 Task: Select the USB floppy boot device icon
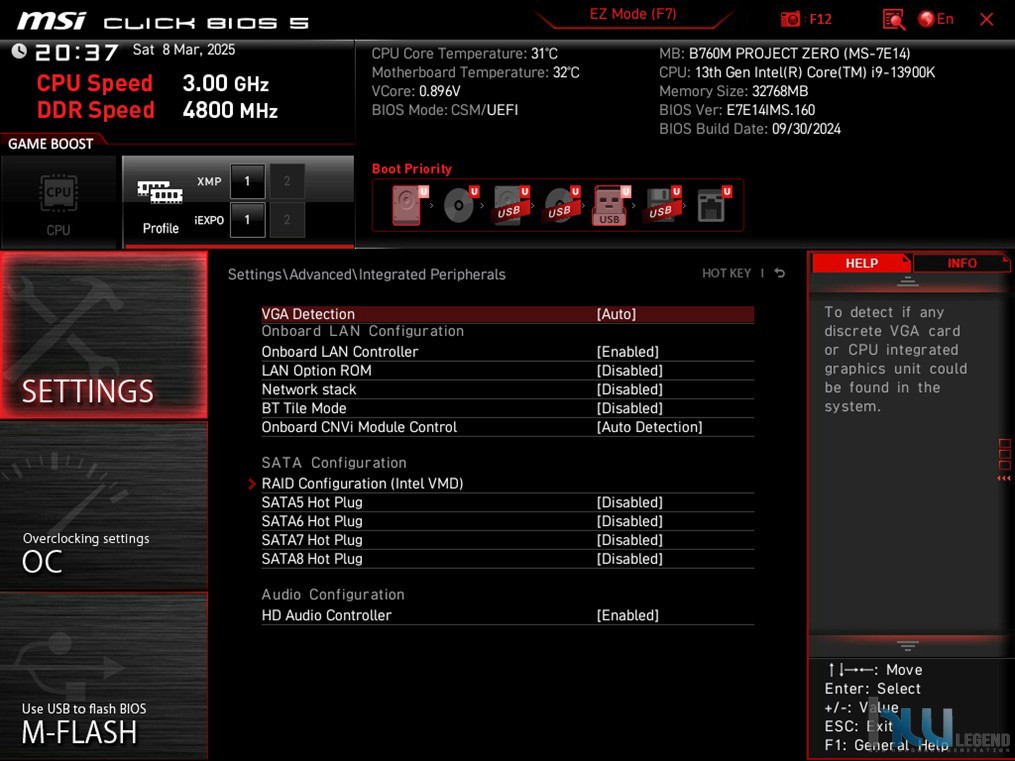(x=662, y=205)
